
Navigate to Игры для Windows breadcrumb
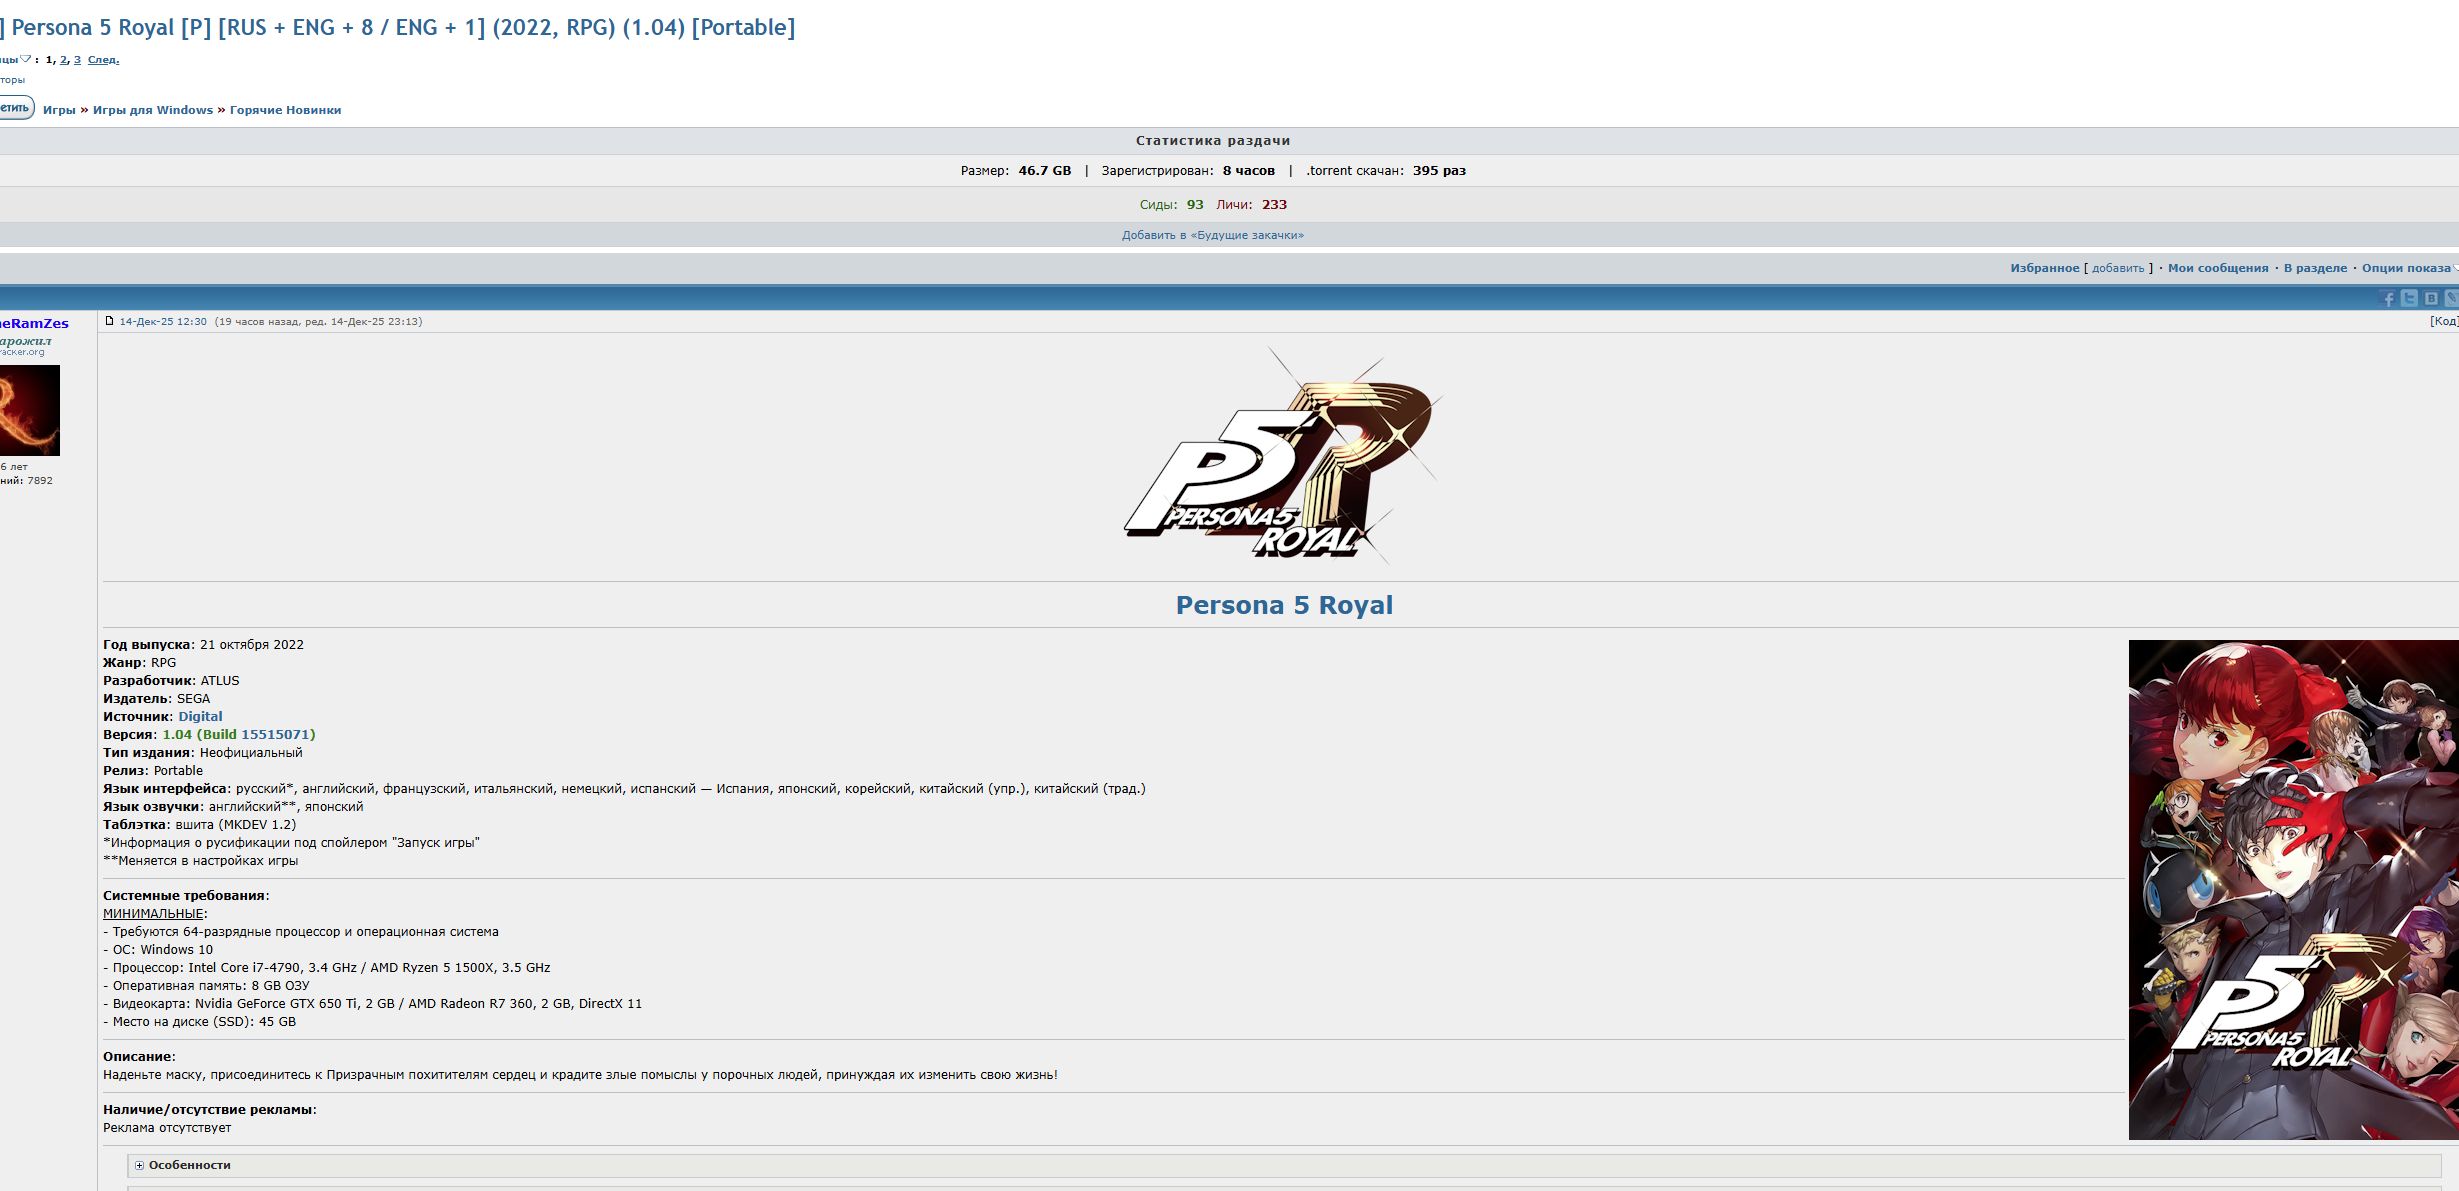coord(152,110)
